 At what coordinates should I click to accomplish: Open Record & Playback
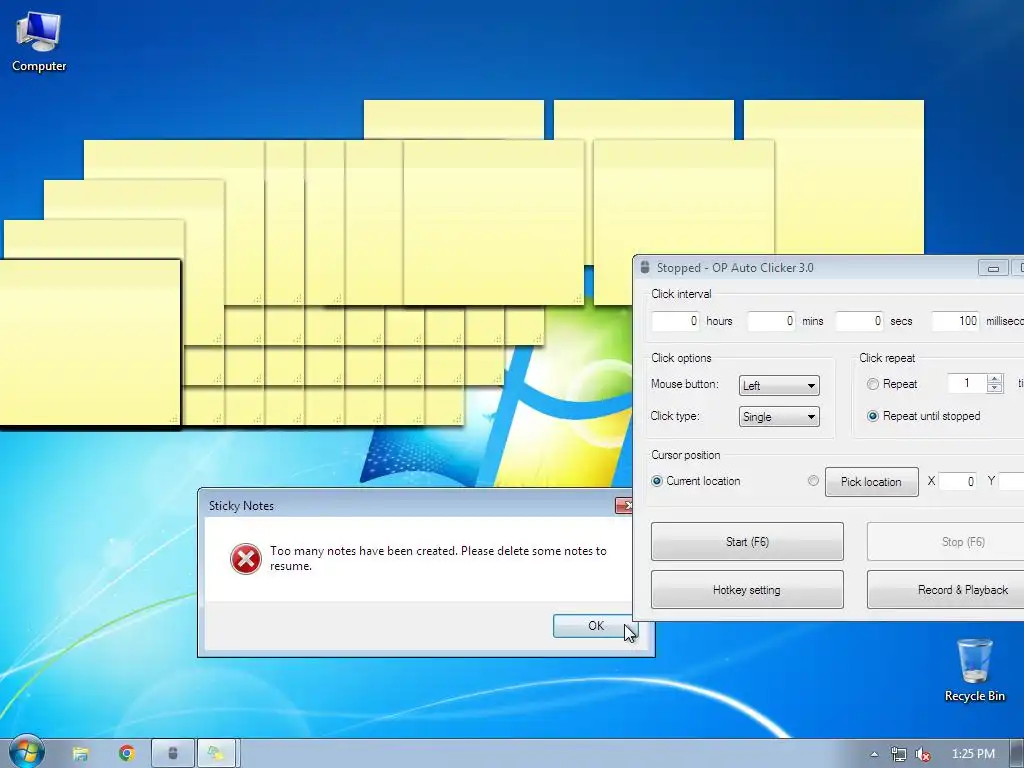[946, 590]
